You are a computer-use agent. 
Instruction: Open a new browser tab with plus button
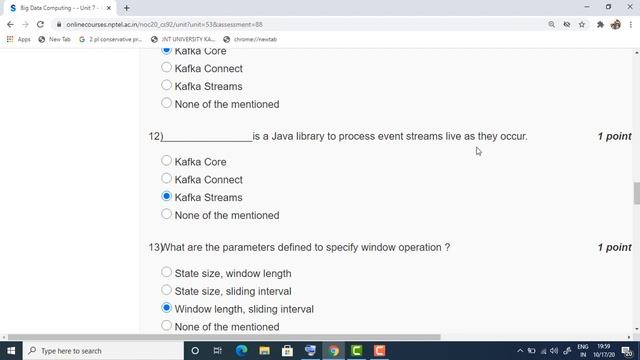pos(127,8)
